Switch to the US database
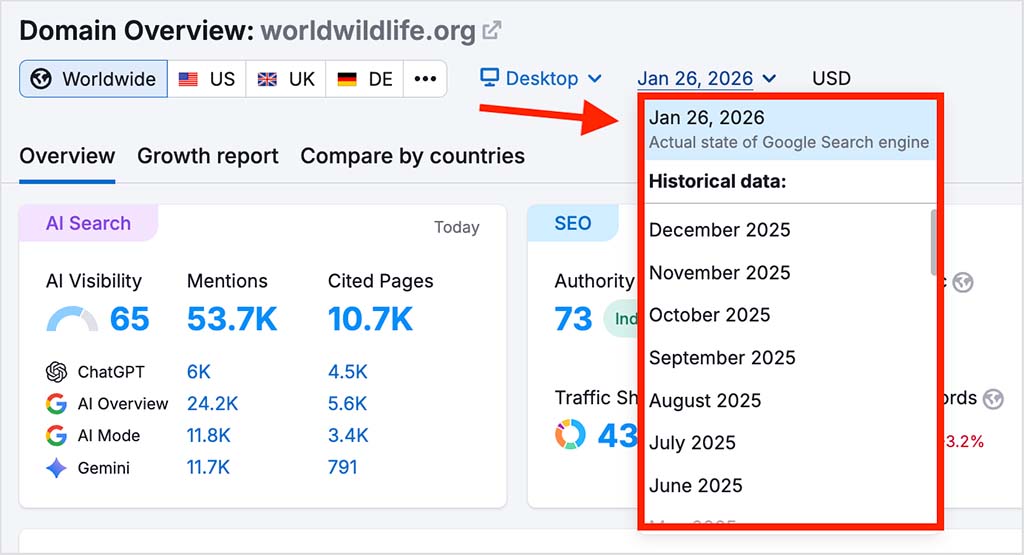Image resolution: width=1024 pixels, height=555 pixels. click(x=207, y=79)
